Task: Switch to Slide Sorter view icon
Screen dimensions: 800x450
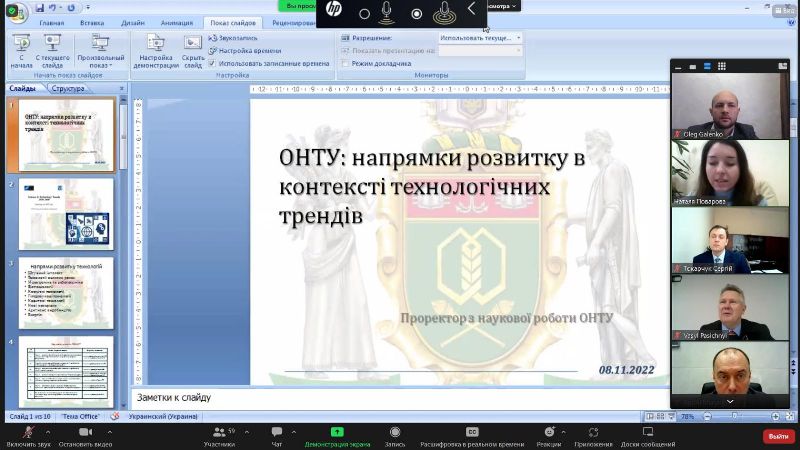Action: (x=661, y=416)
